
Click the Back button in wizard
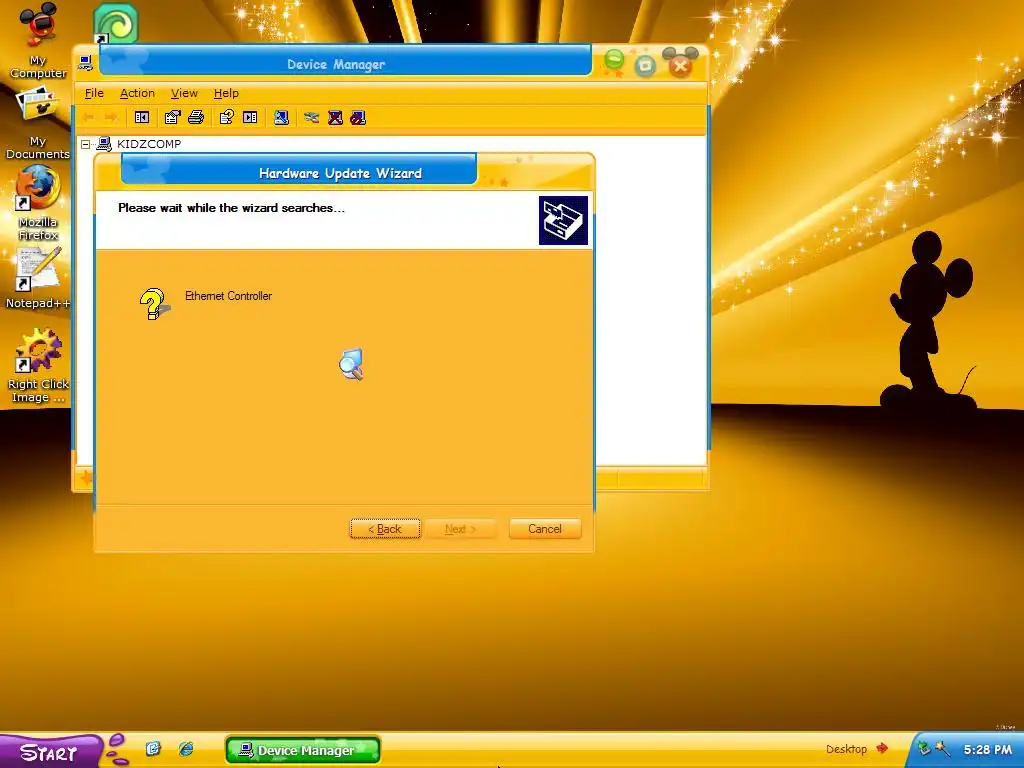click(x=385, y=529)
